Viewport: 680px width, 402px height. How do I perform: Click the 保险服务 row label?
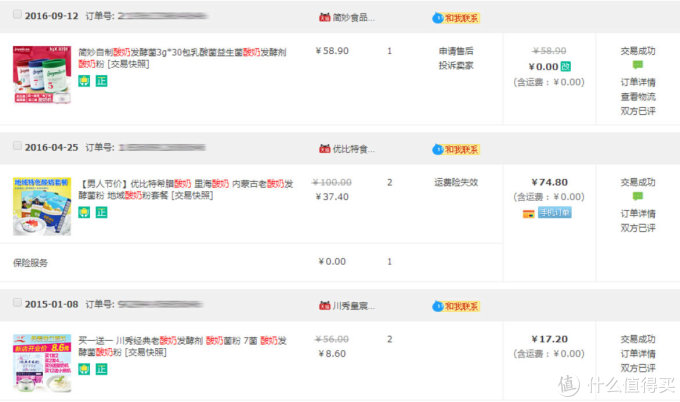[30, 263]
